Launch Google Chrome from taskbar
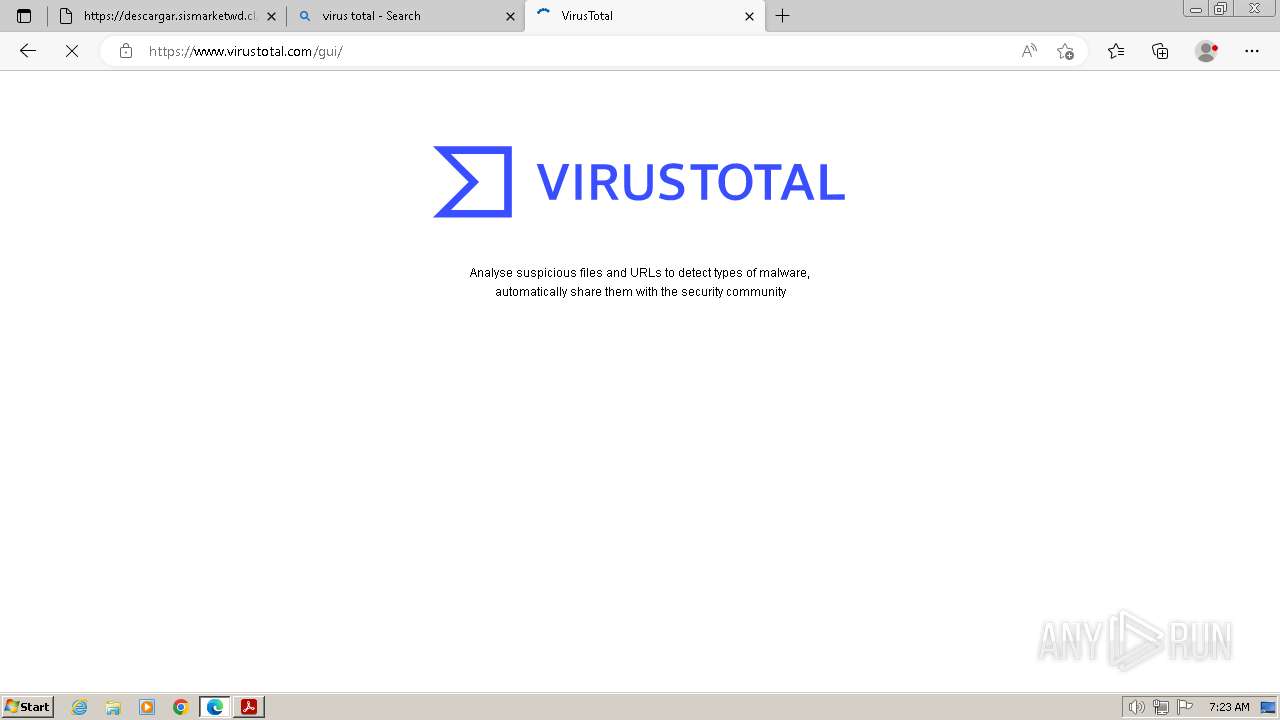Viewport: 1280px width, 720px height. click(x=181, y=707)
